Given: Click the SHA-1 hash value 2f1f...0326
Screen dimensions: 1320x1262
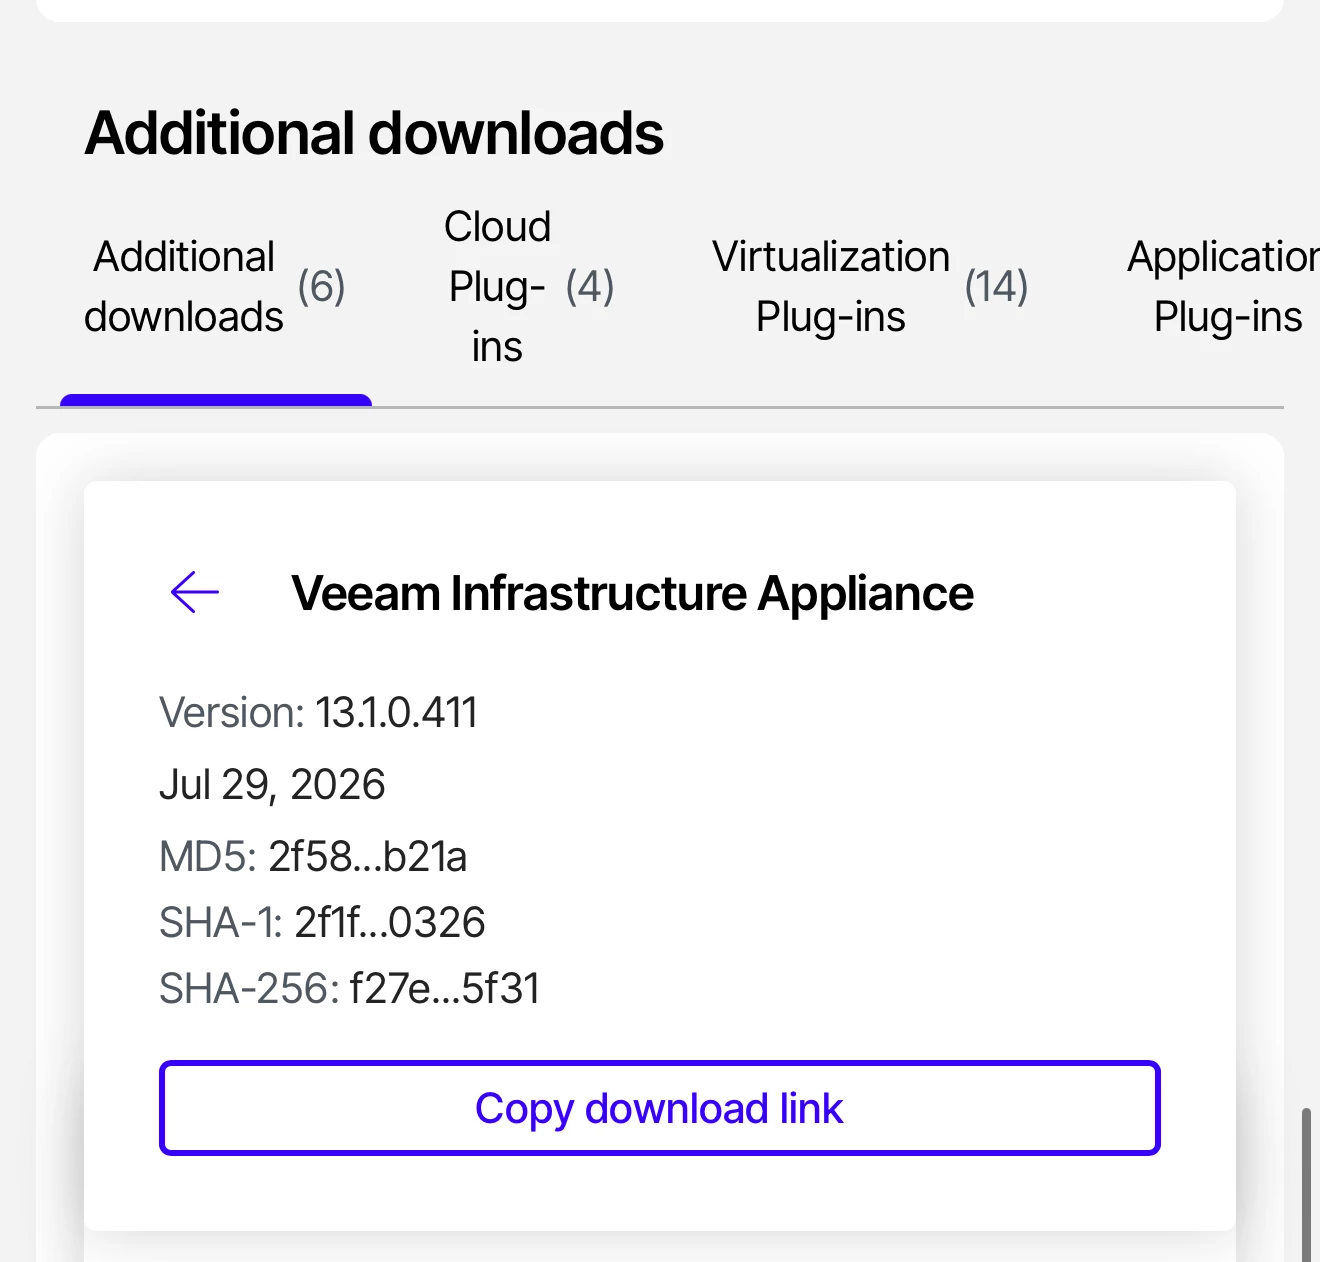Looking at the screenshot, I should coord(390,923).
